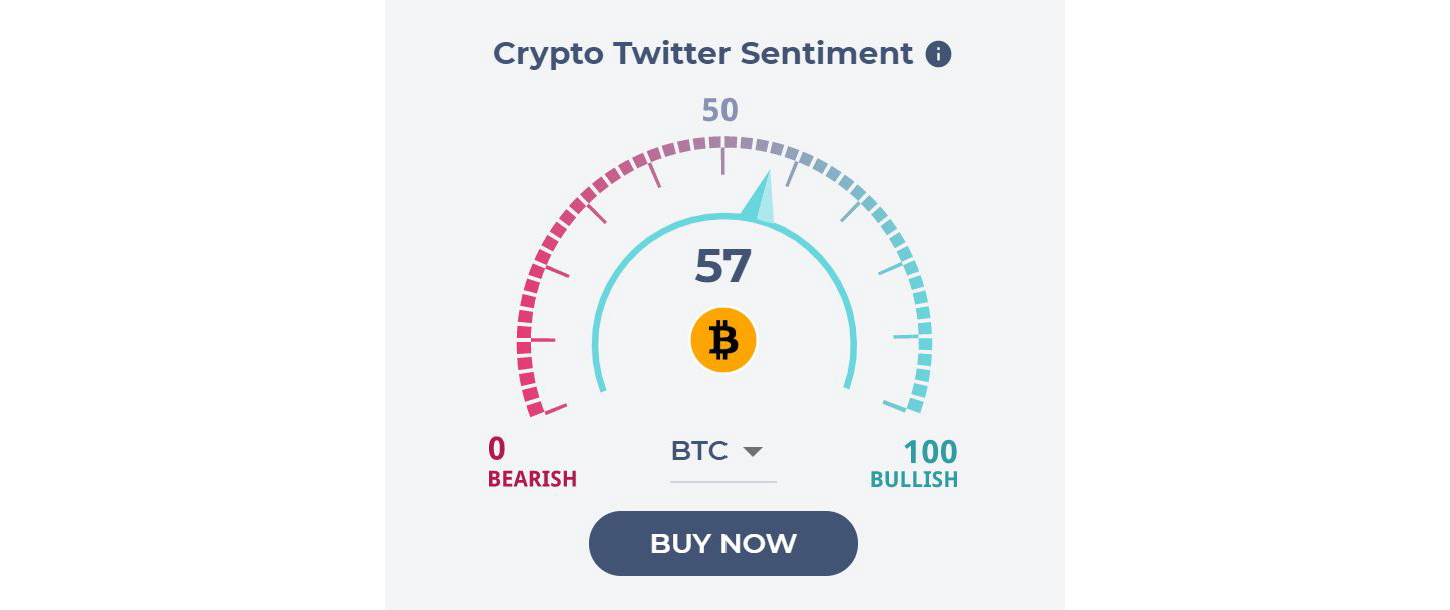Click the sentiment score 57

(x=723, y=266)
